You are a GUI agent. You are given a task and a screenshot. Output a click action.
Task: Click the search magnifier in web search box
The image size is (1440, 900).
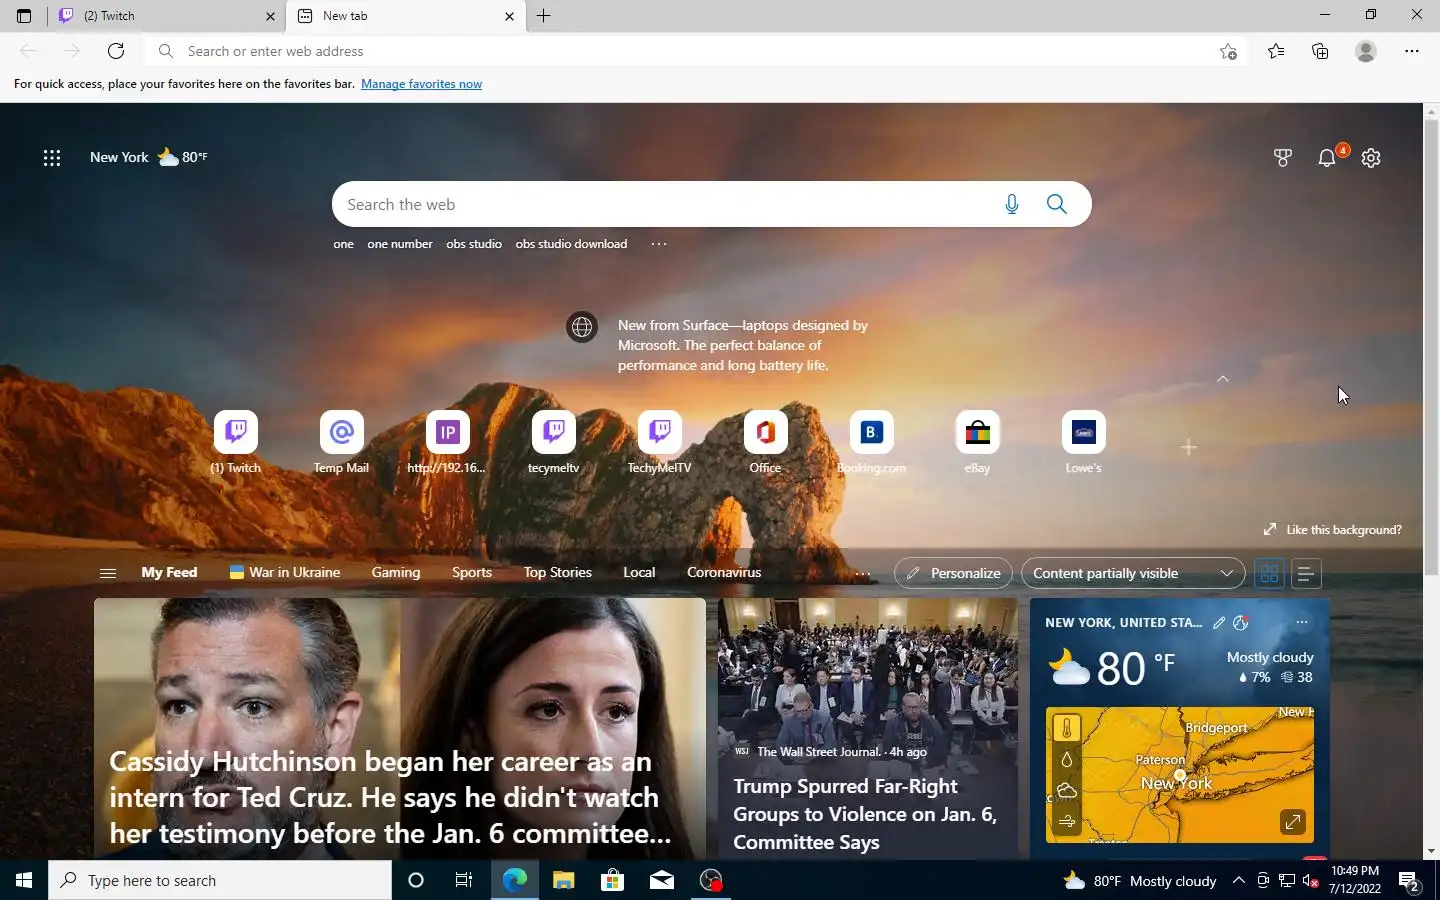[x=1057, y=204]
